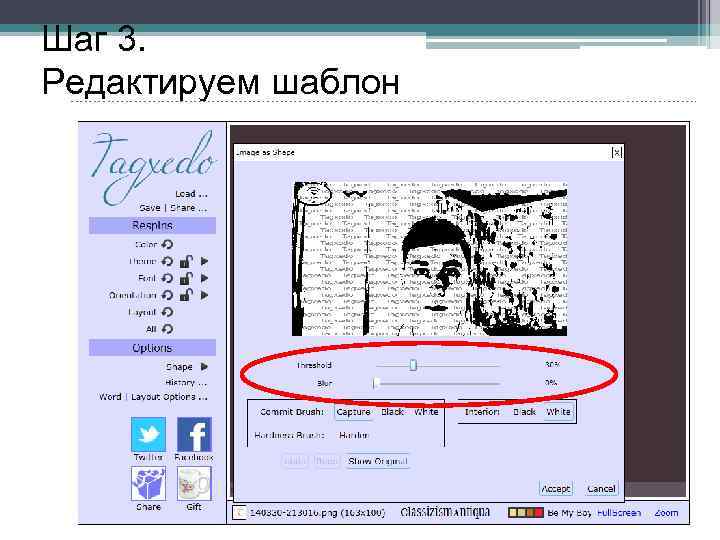
Task: Open the Twitter share icon
Action: click(148, 434)
